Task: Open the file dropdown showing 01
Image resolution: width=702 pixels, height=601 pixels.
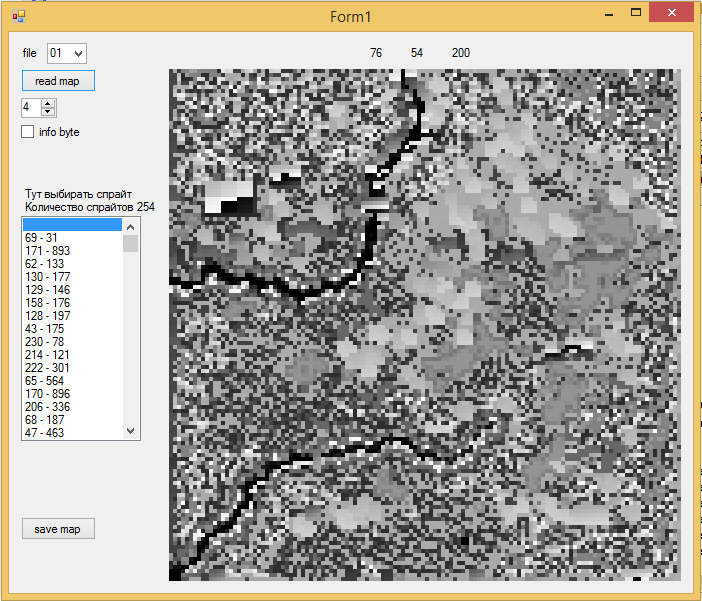Action: point(68,53)
